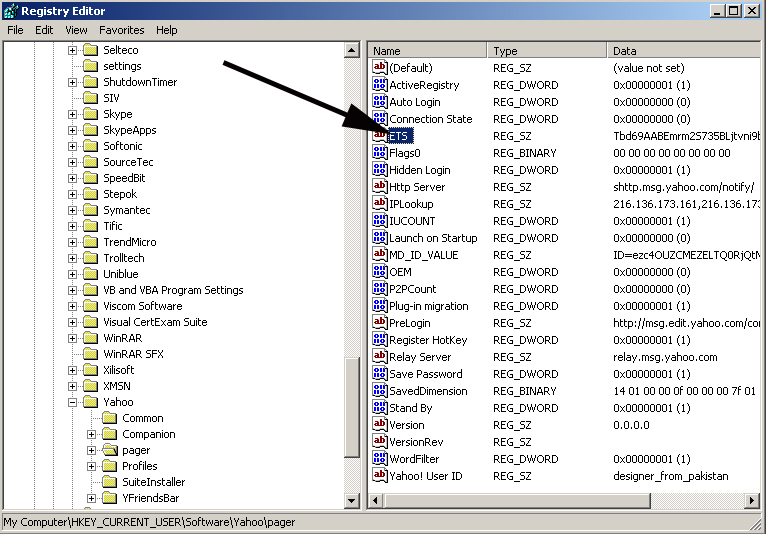Click the open pager folder icon
766x534 pixels.
pyautogui.click(x=110, y=450)
